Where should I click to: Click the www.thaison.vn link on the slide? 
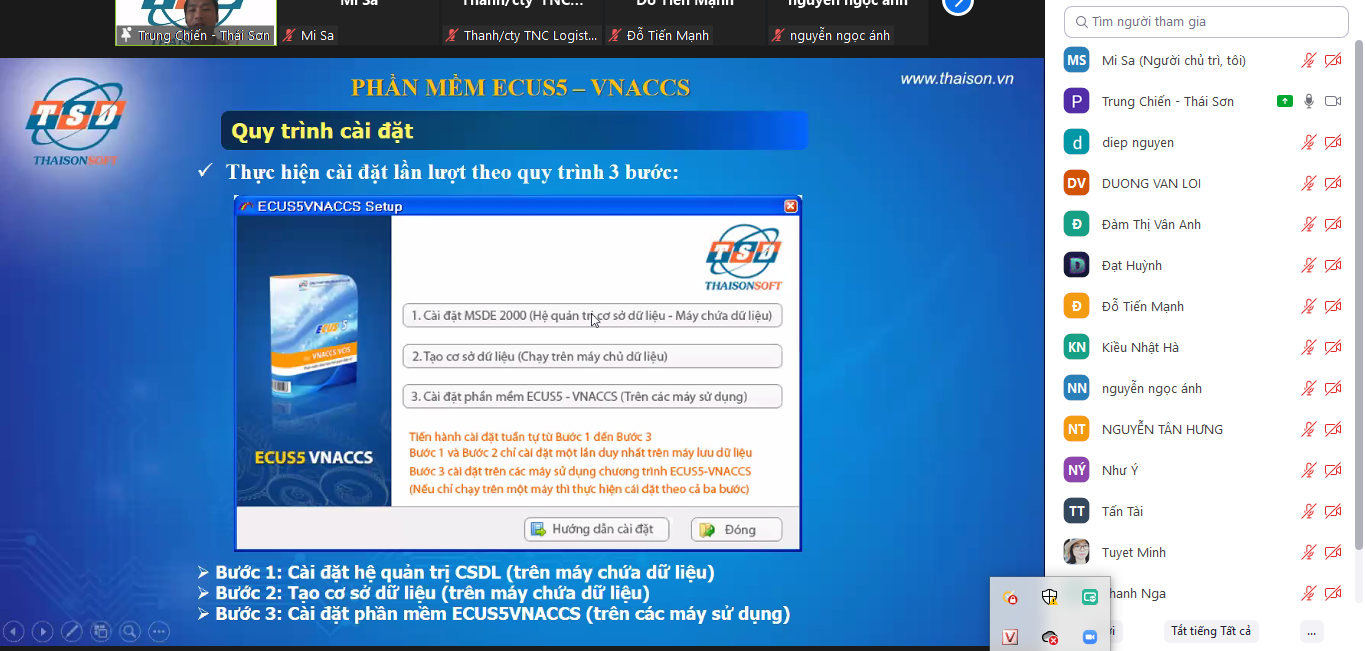[957, 78]
